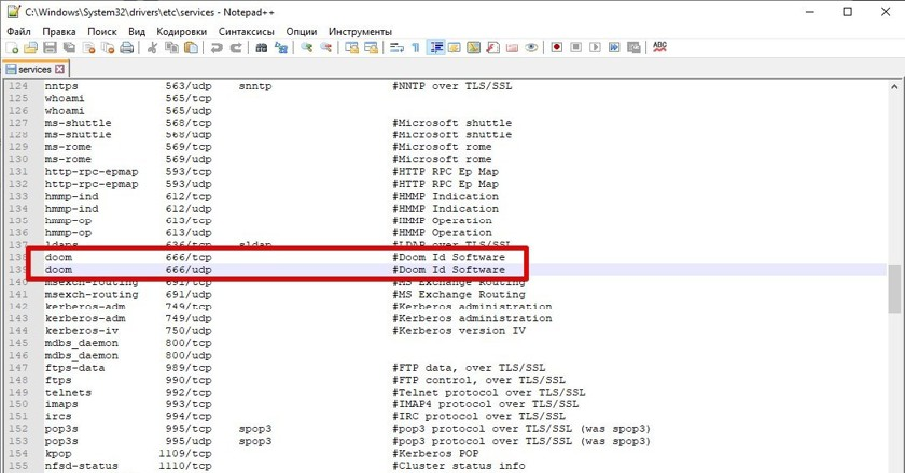The image size is (907, 473).
Task: Open the Файл menu
Action: pos(19,31)
